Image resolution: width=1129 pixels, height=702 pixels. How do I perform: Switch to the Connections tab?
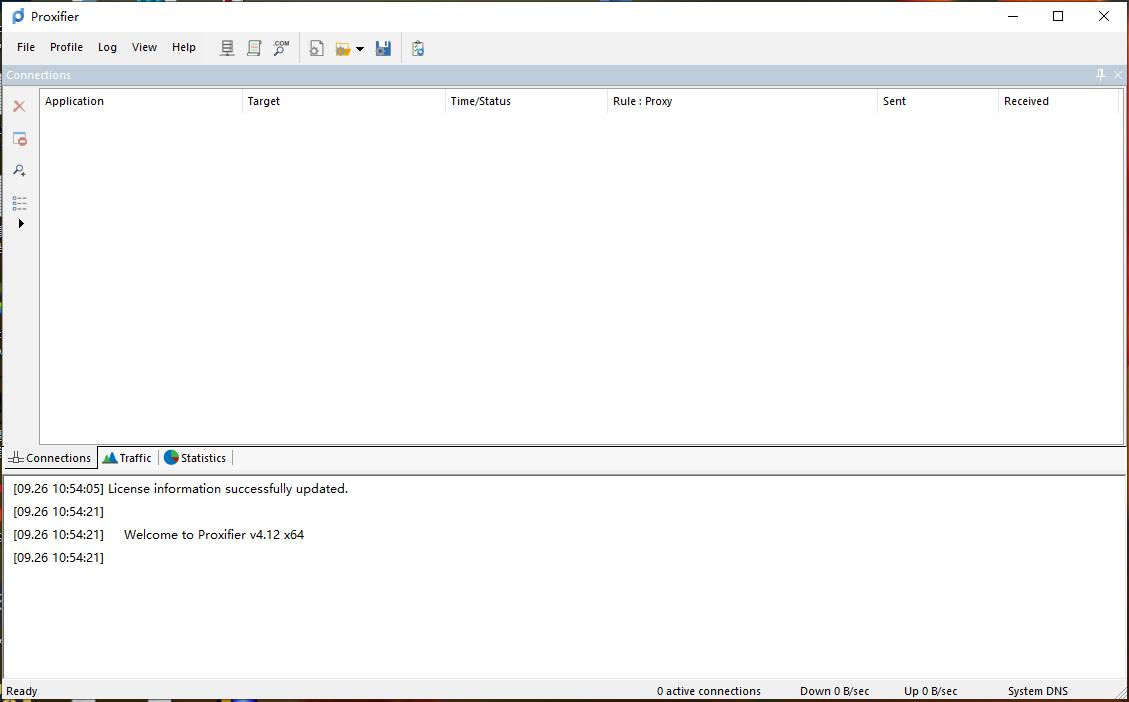coord(50,458)
